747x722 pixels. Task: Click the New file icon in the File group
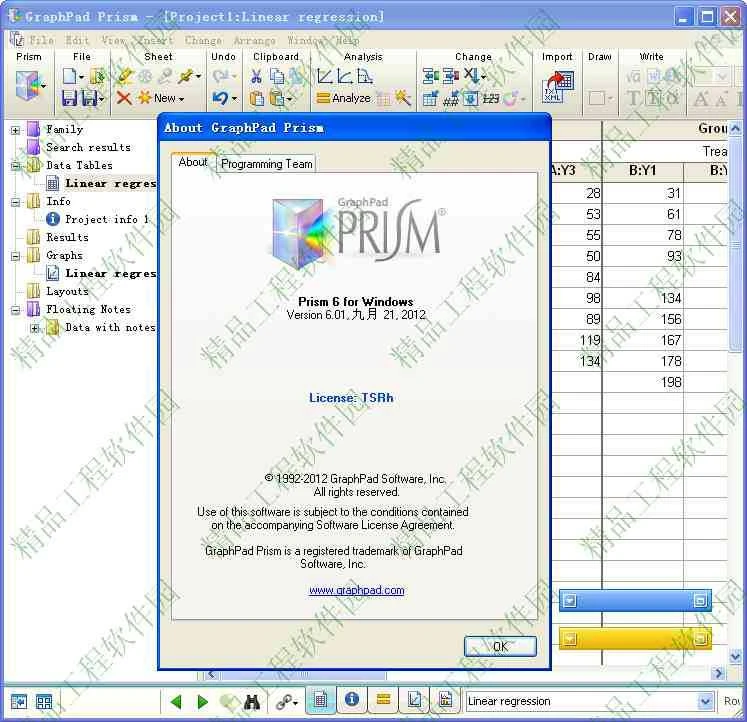(x=70, y=77)
